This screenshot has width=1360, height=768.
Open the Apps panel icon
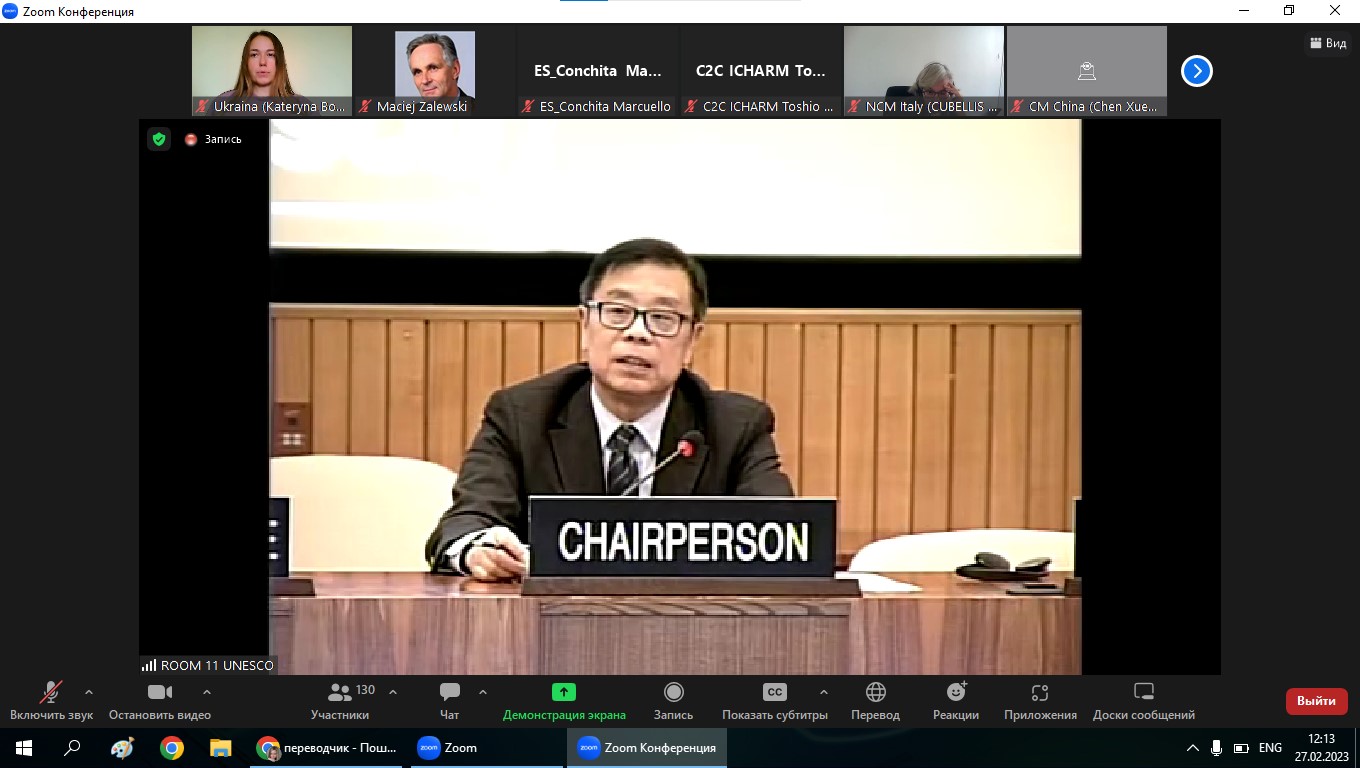1040,692
